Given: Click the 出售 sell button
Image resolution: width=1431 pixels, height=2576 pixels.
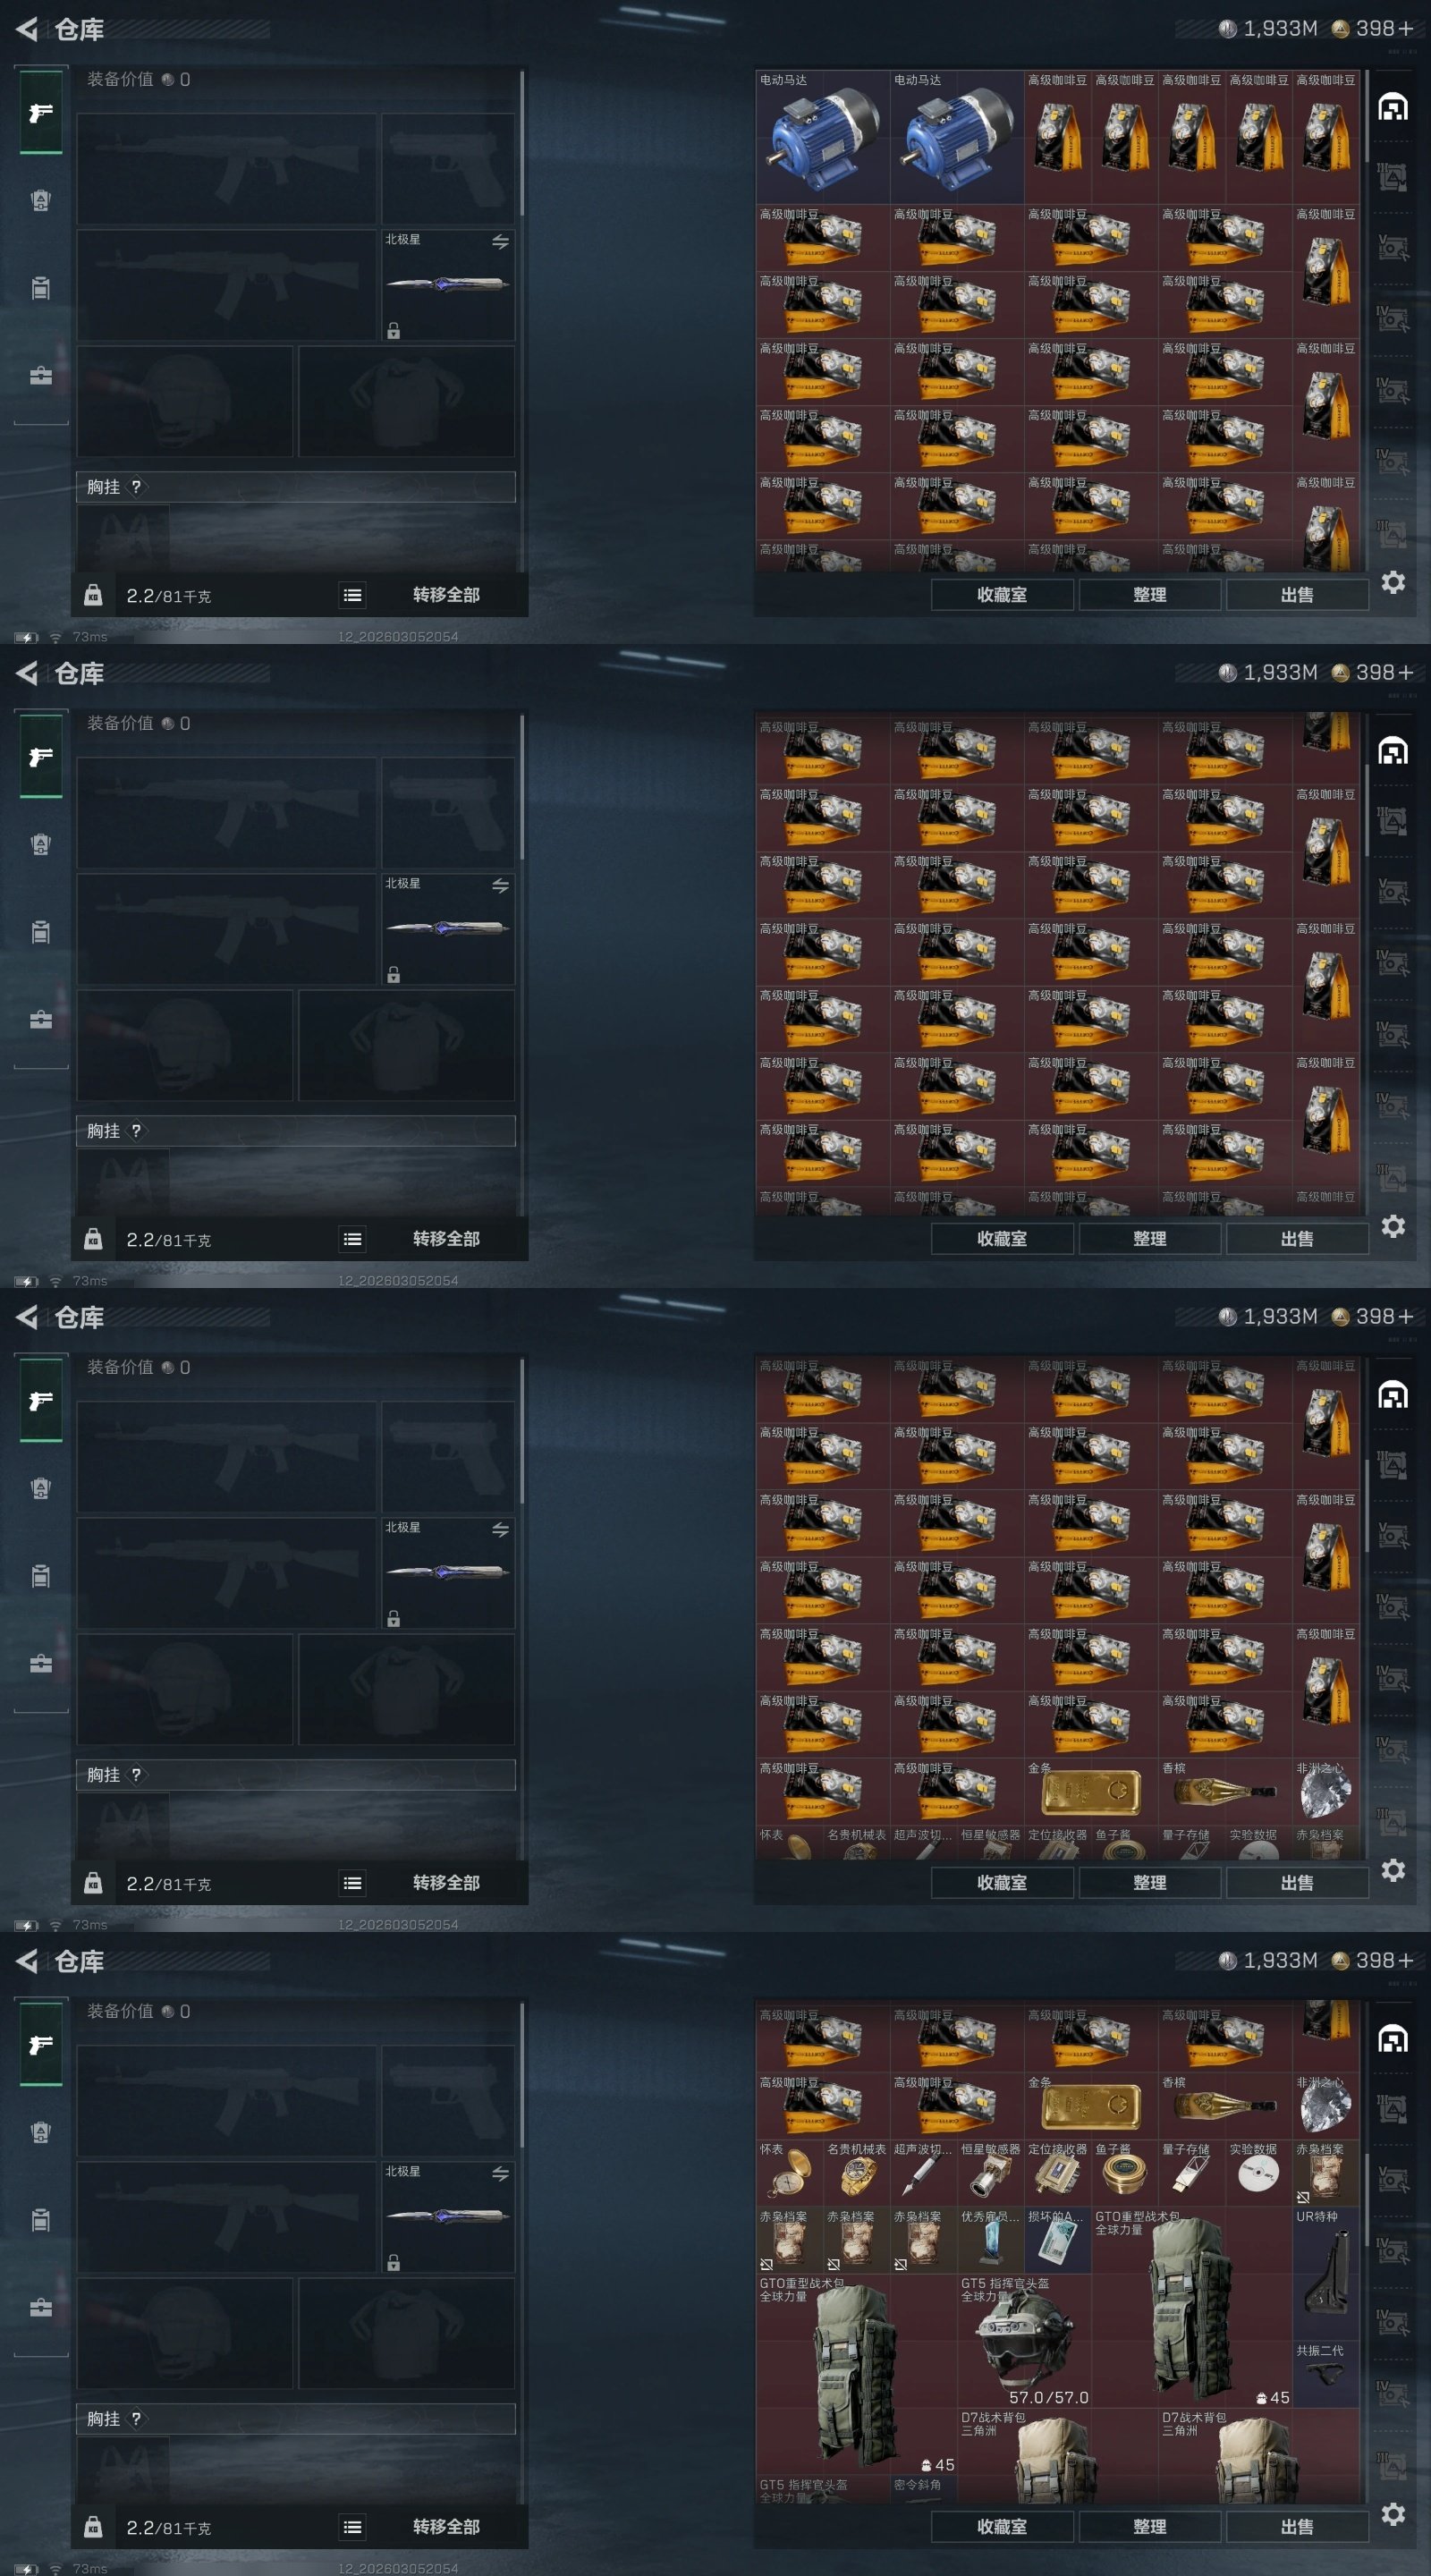Looking at the screenshot, I should 1297,2526.
